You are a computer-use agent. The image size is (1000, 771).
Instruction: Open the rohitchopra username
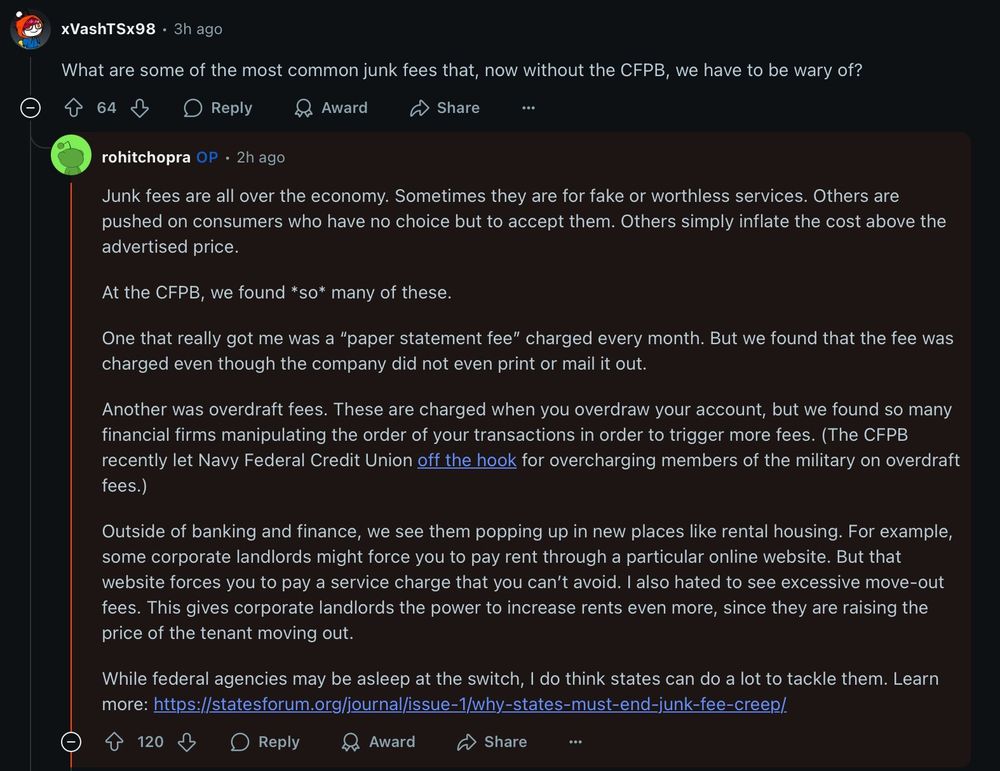coord(146,157)
